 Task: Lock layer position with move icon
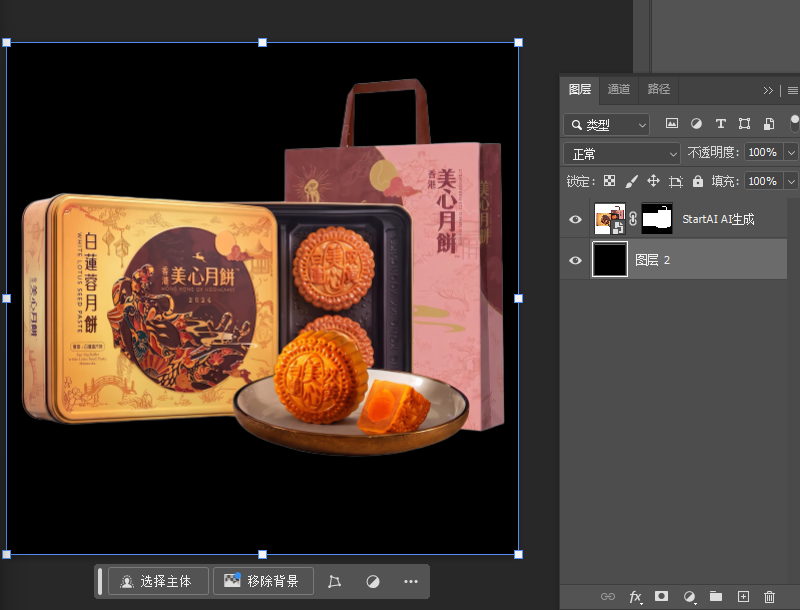(x=653, y=181)
